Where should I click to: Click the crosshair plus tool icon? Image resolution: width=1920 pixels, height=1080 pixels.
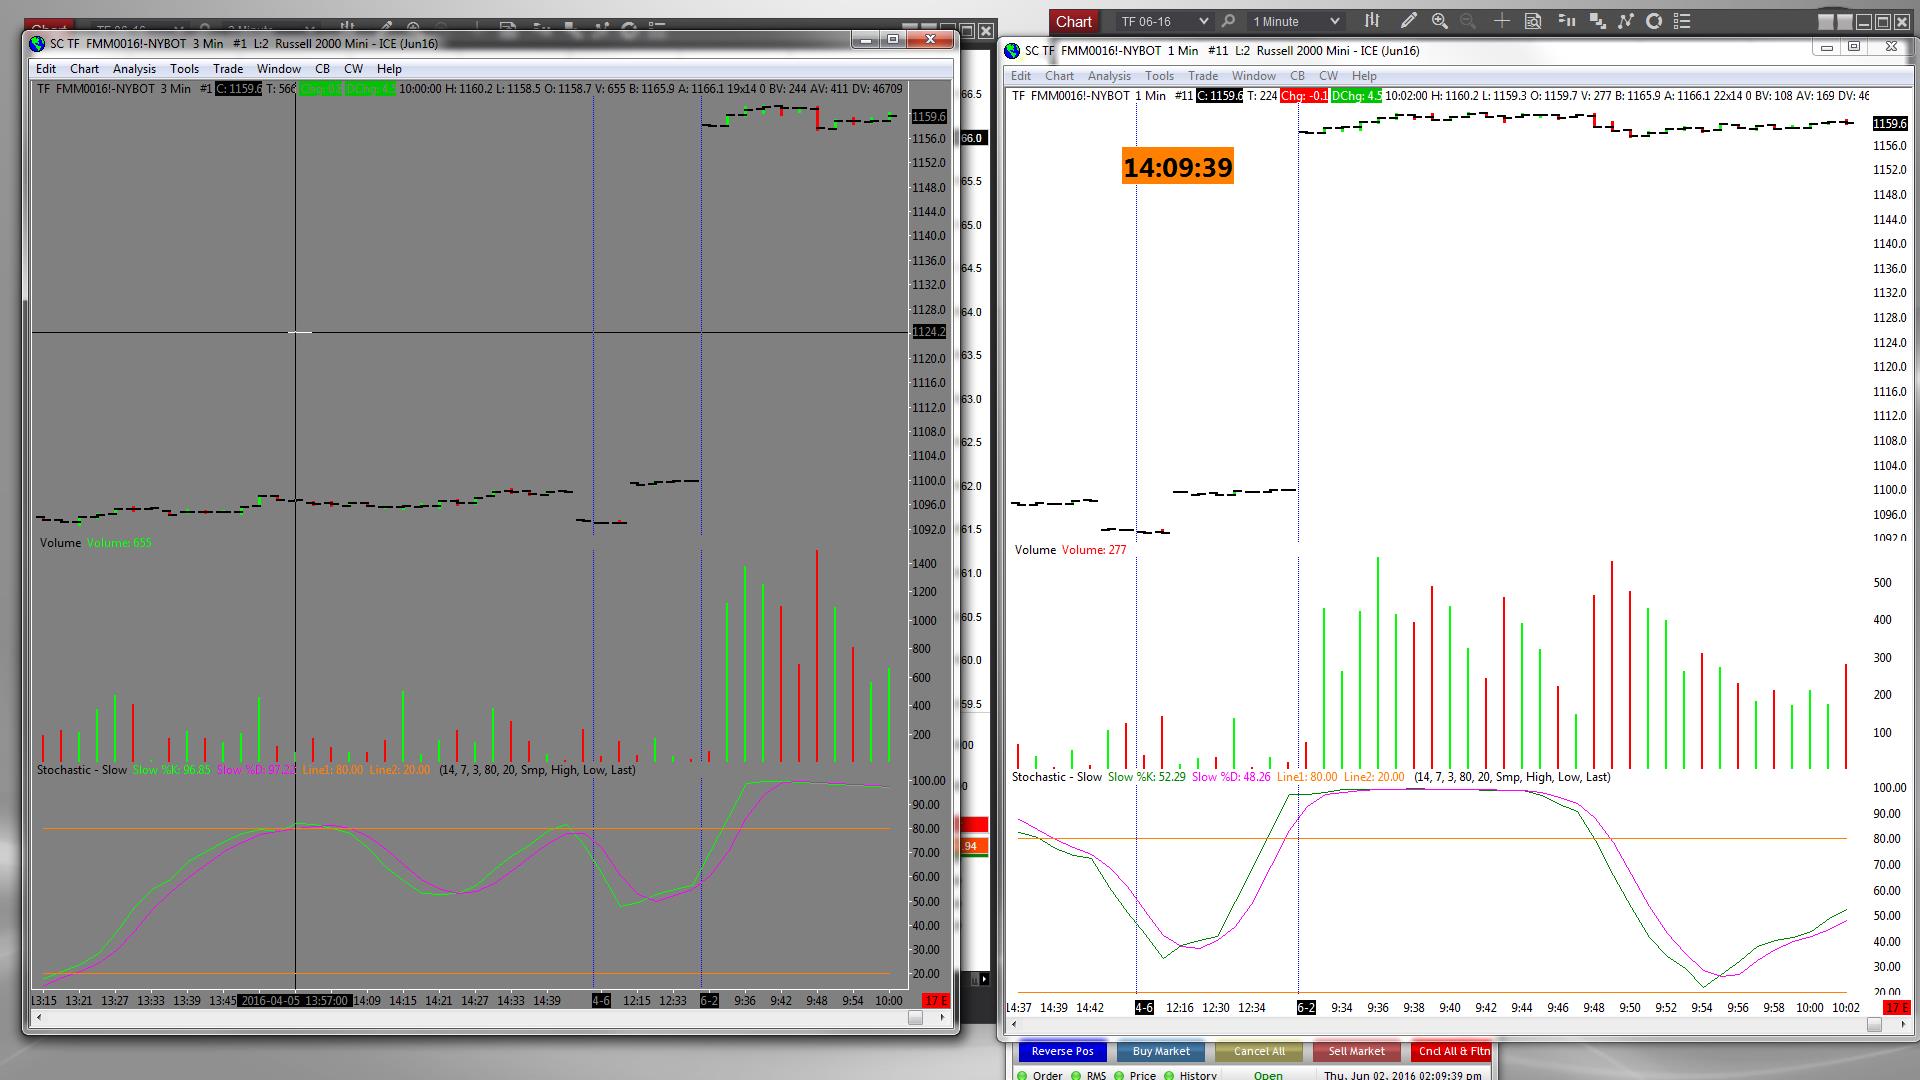pos(1501,21)
